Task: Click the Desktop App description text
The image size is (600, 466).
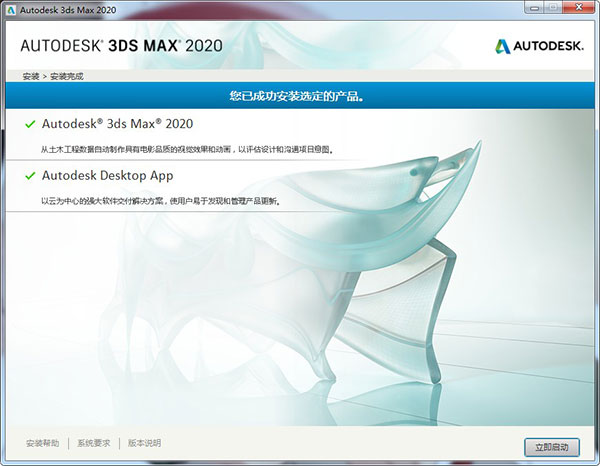Action: (160, 201)
